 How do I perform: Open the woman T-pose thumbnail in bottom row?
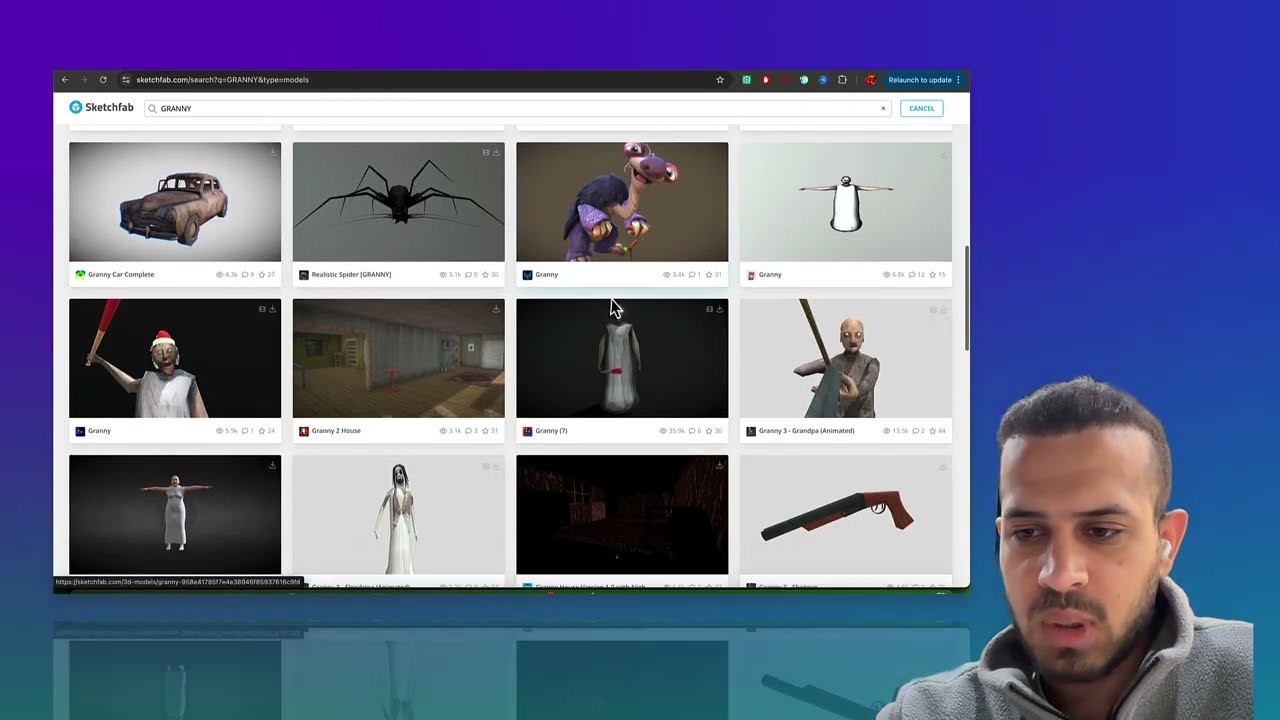175,515
